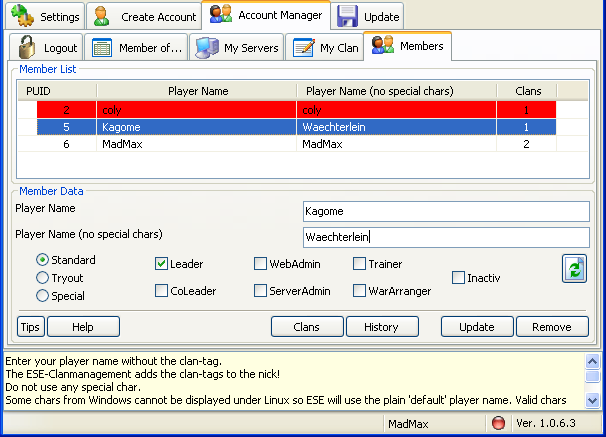Click the My Servers computer icon
606x437 pixels.
tap(207, 48)
